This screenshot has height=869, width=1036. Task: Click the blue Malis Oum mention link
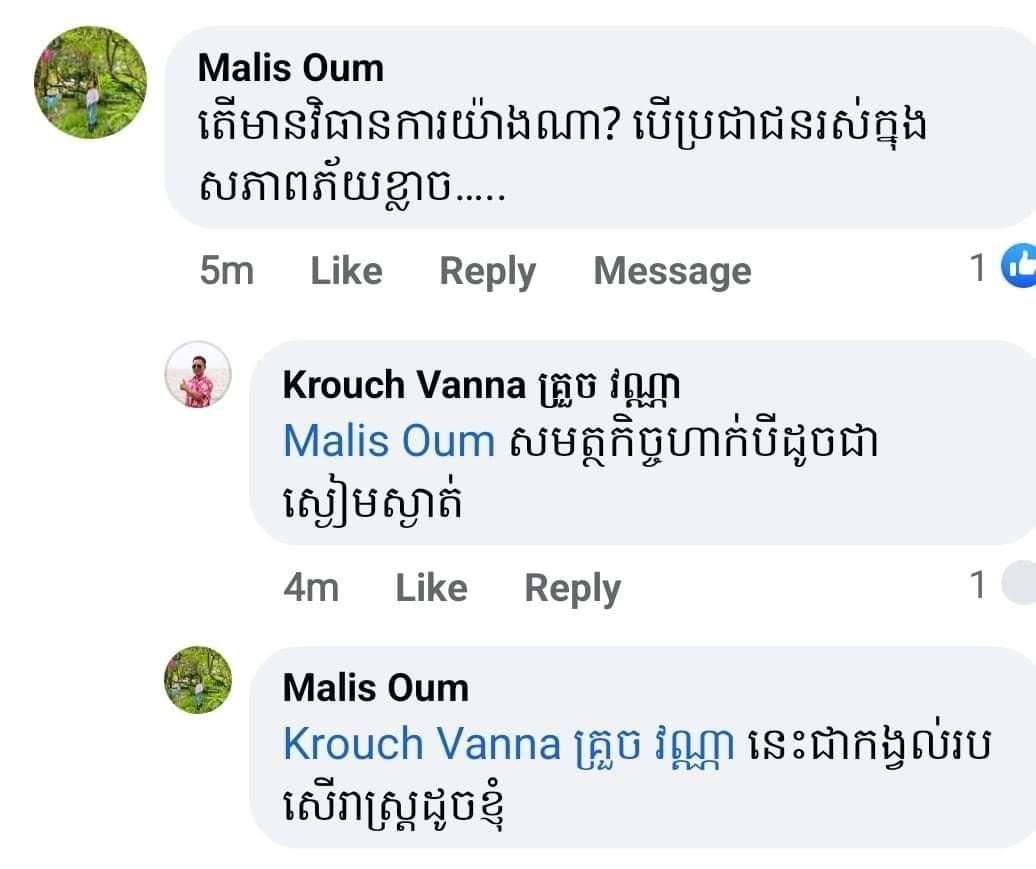pos(389,441)
